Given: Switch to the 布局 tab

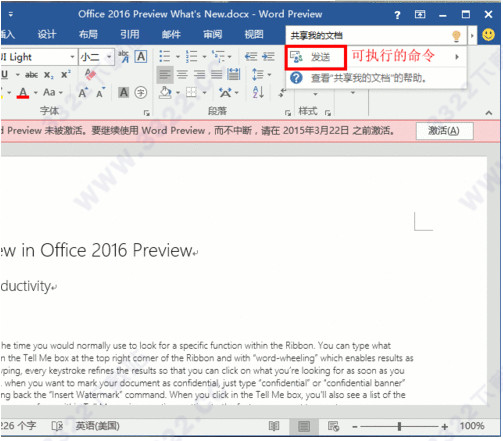Looking at the screenshot, I should click(88, 34).
